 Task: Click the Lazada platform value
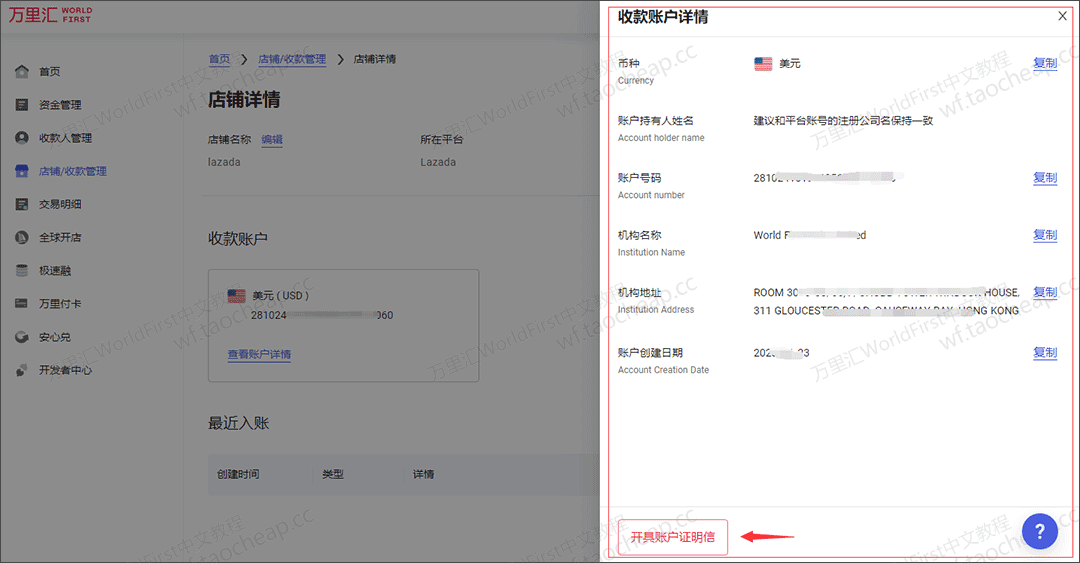point(438,162)
